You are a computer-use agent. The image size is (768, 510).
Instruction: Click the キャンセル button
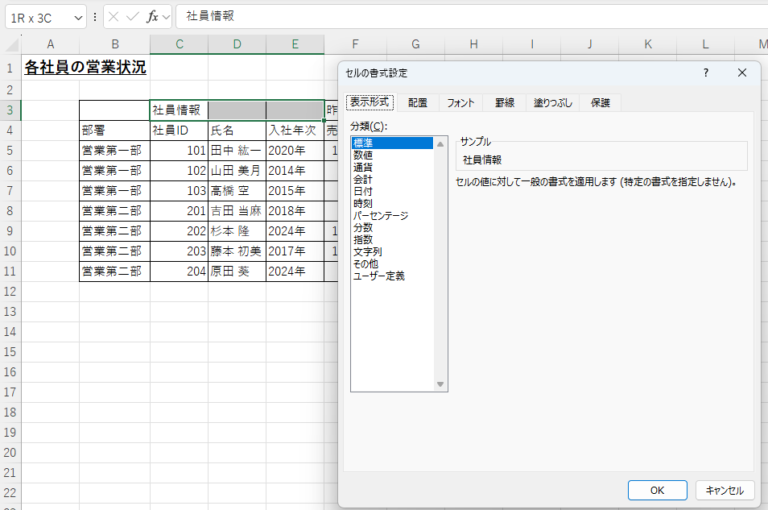pyautogui.click(x=724, y=490)
